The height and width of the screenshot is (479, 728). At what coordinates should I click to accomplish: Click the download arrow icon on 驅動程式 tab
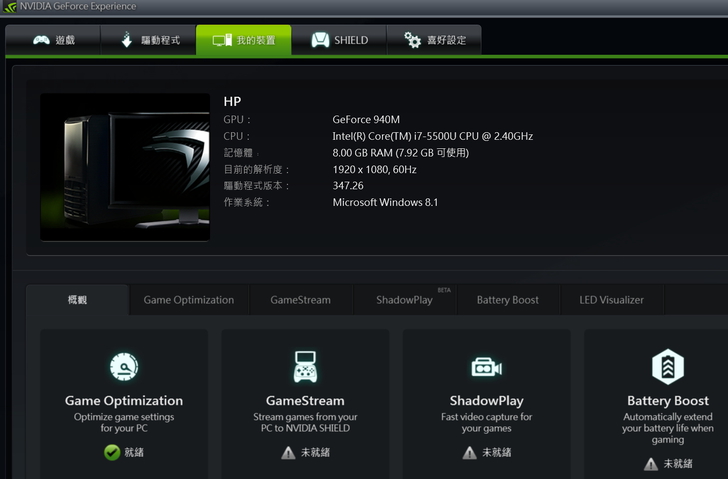127,40
